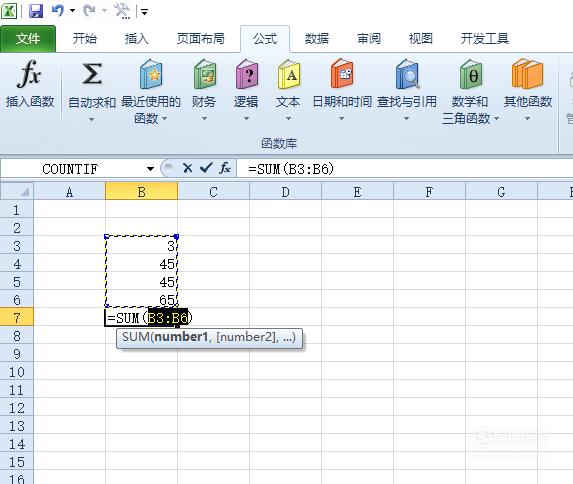Click cell B6 containing 65
Screen dimensions: 573x484
pos(141,299)
